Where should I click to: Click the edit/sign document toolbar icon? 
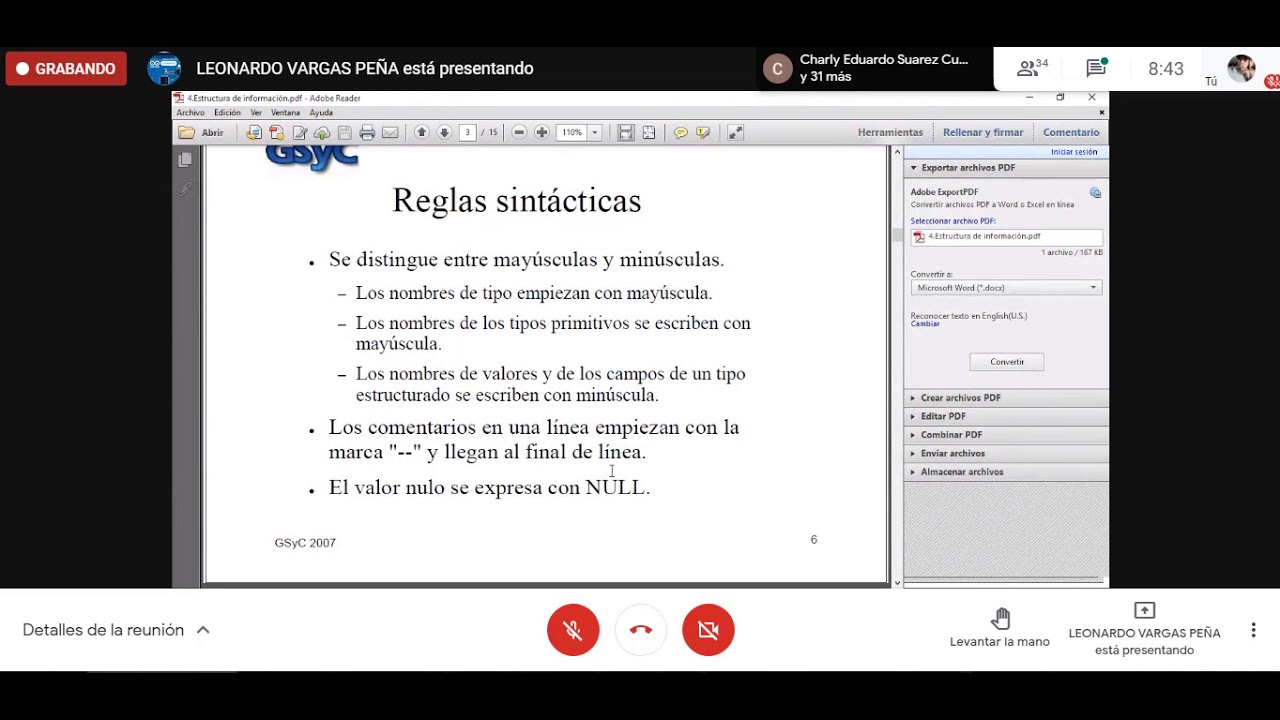[300, 132]
